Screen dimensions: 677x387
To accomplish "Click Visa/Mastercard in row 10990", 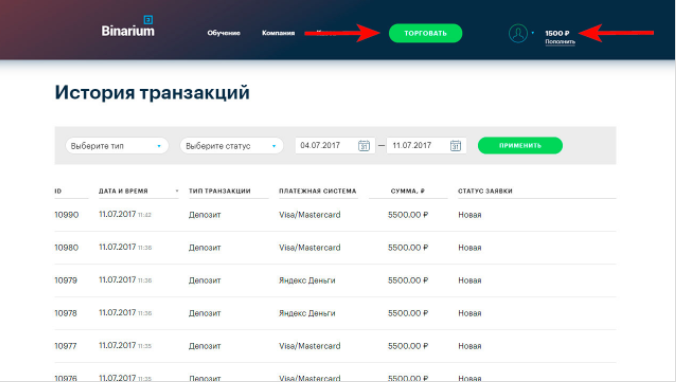I will coord(310,215).
